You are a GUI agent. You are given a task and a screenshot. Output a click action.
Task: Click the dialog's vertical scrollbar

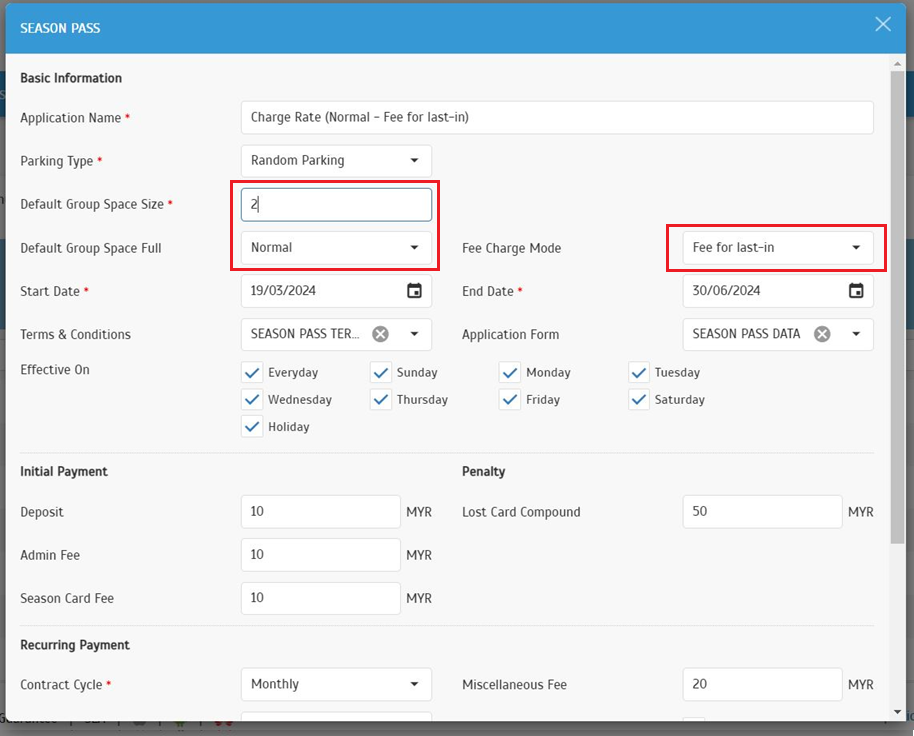(898, 300)
